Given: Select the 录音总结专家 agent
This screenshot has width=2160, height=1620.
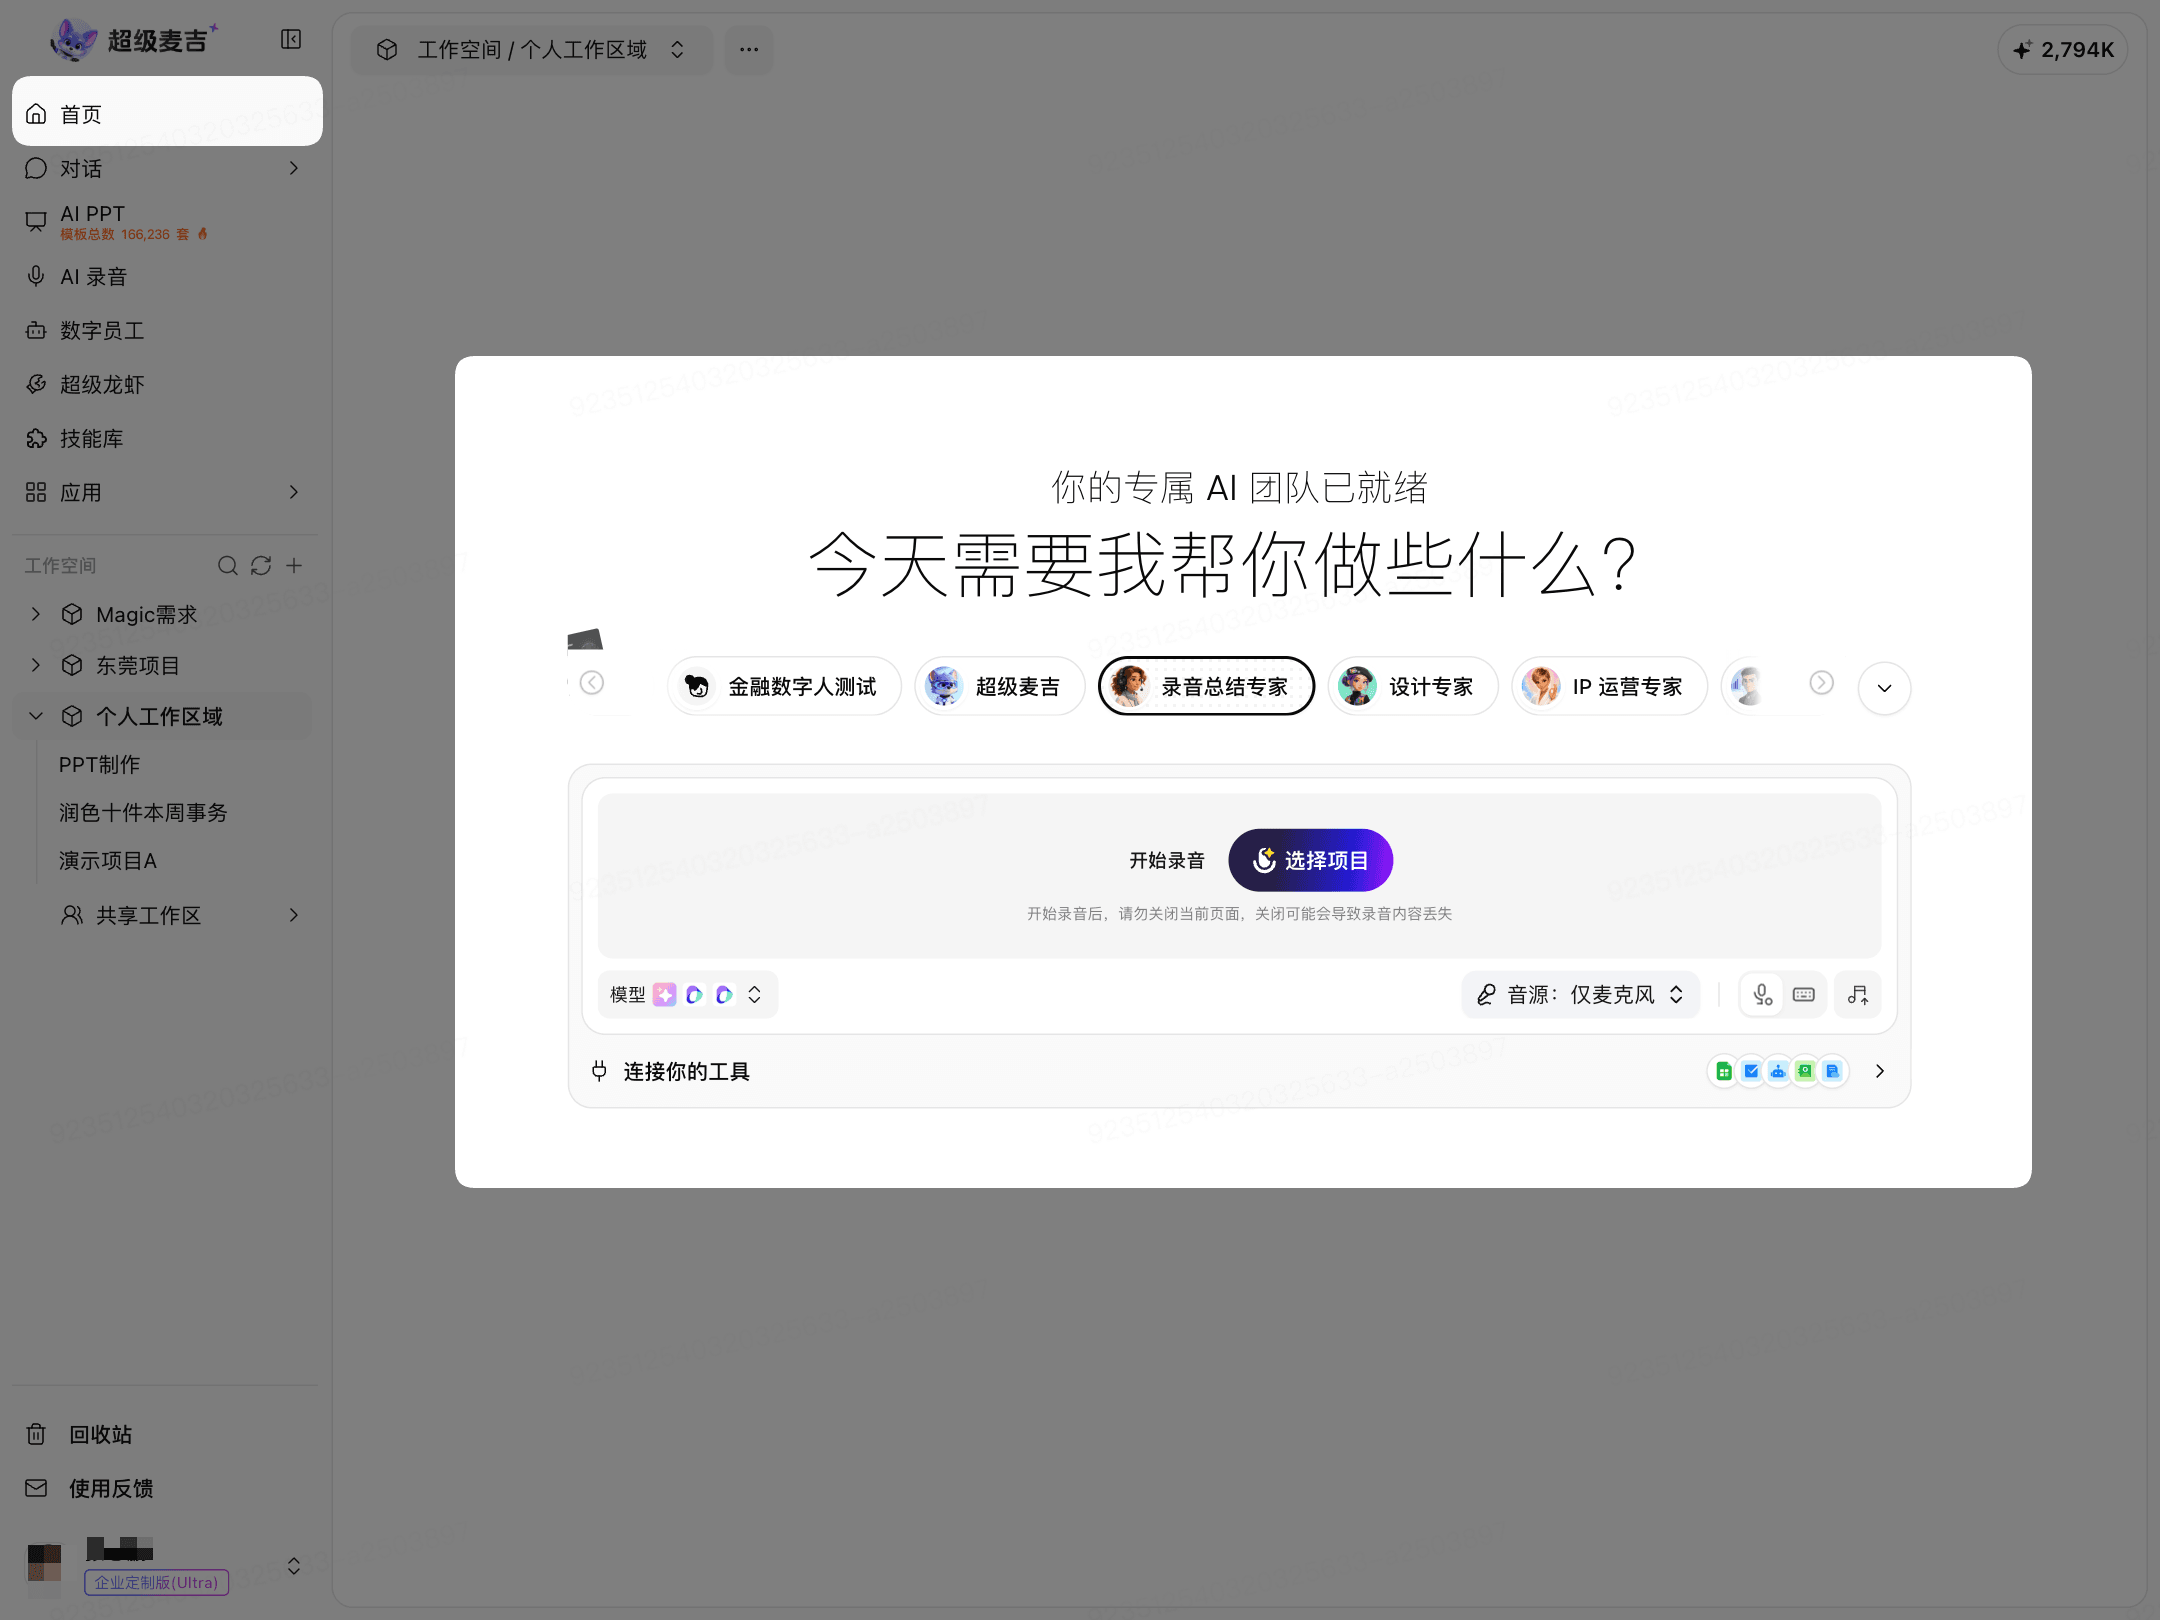Looking at the screenshot, I should [x=1206, y=687].
